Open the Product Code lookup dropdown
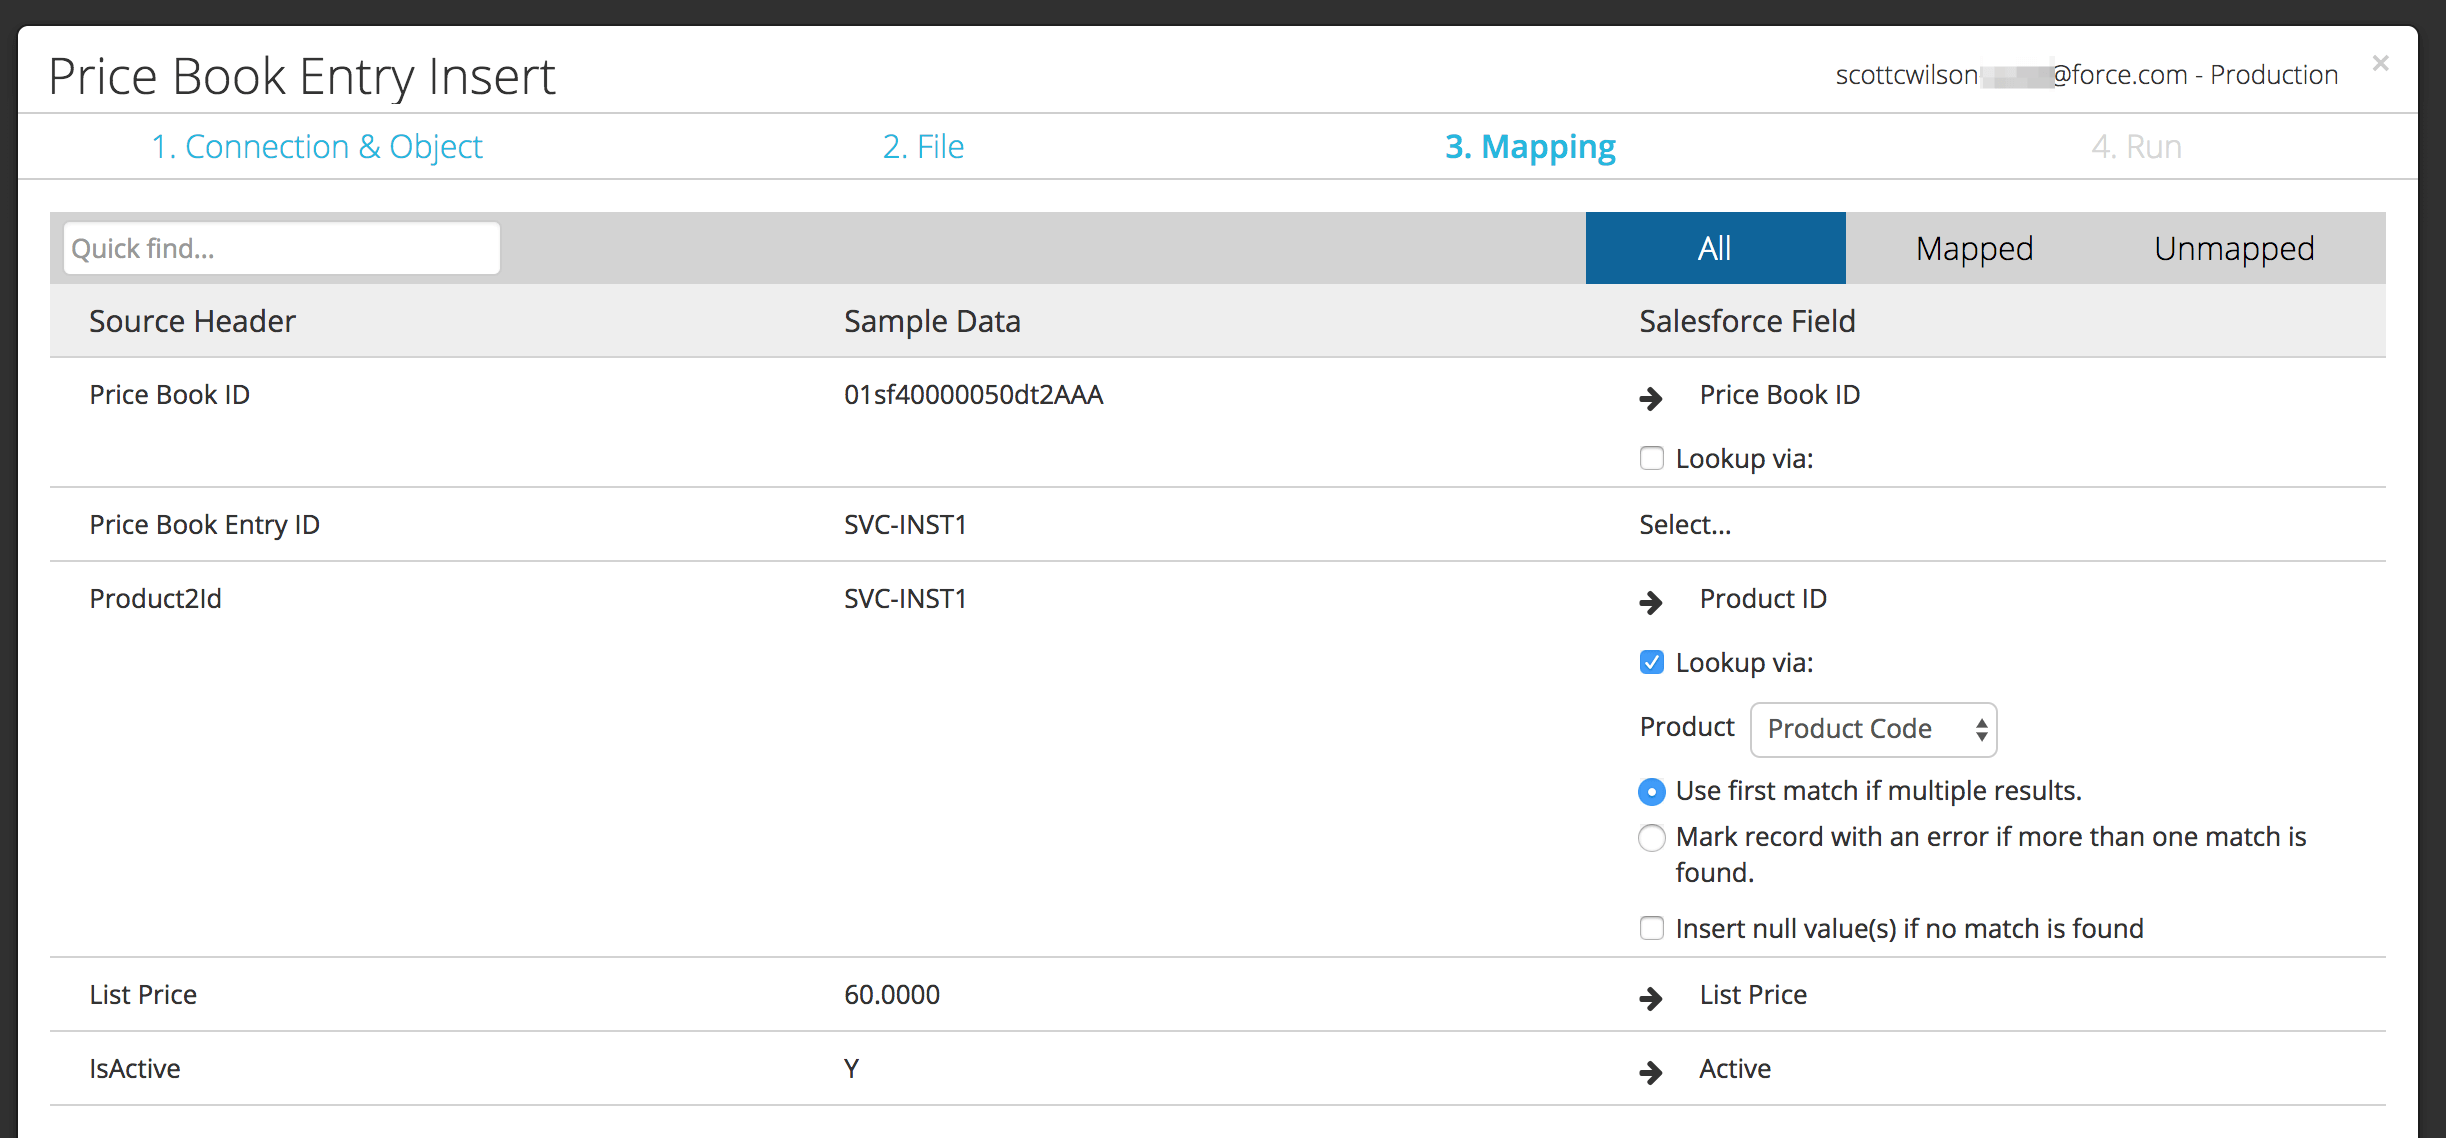Viewport: 2446px width, 1138px height. tap(1873, 729)
